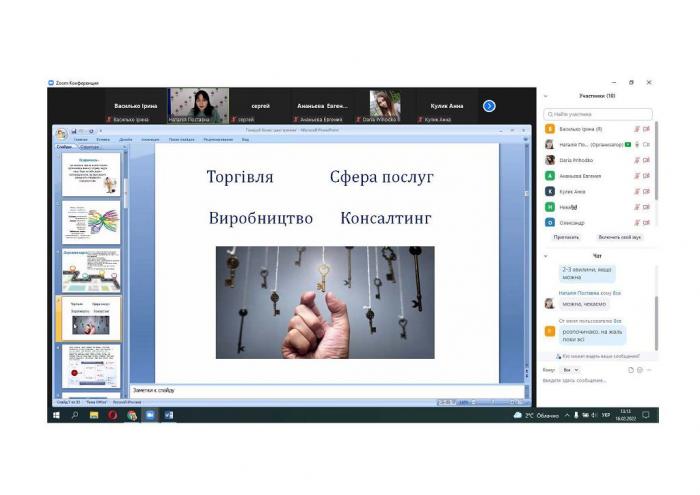Image resolution: width=700 pixels, height=495 pixels.
Task: Click Васильк­о Ірина's muted microphone icon in participants list
Action: (637, 129)
